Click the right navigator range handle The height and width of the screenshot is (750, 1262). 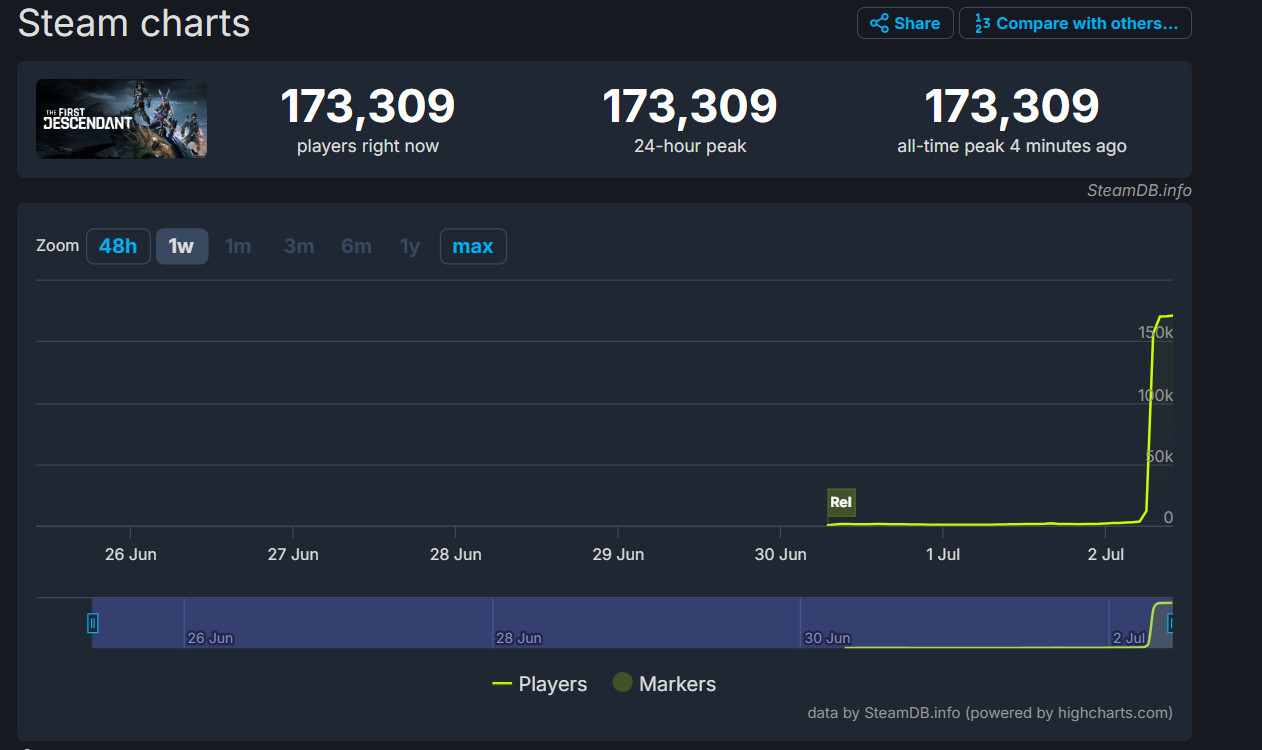pyautogui.click(x=1170, y=623)
